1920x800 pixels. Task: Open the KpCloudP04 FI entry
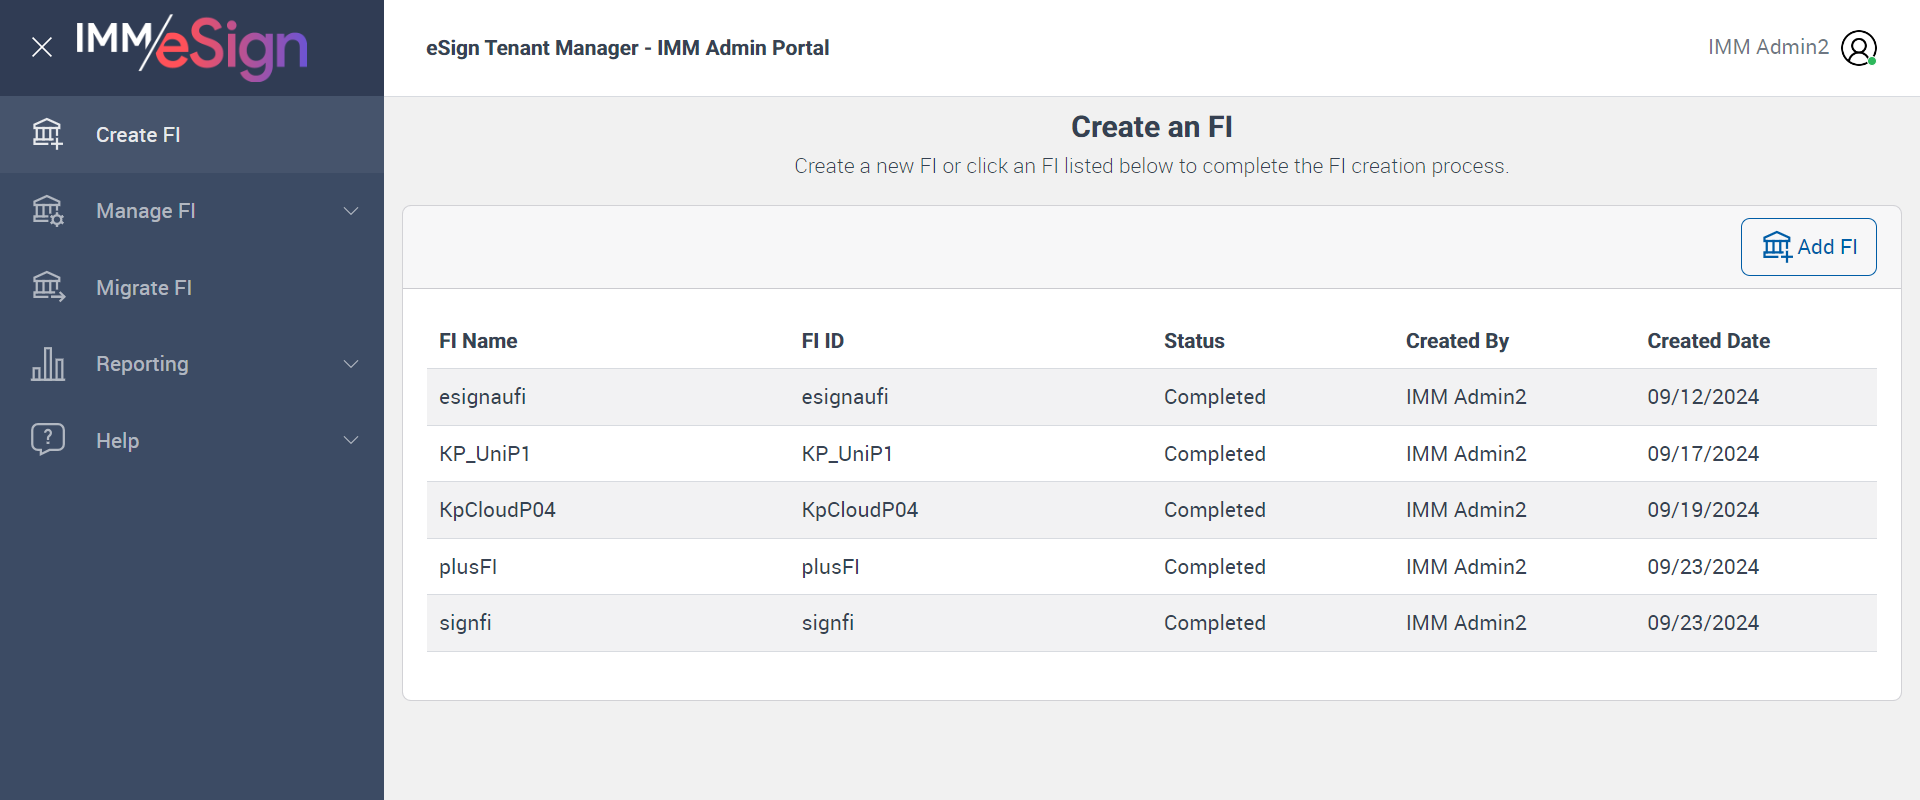tap(497, 510)
